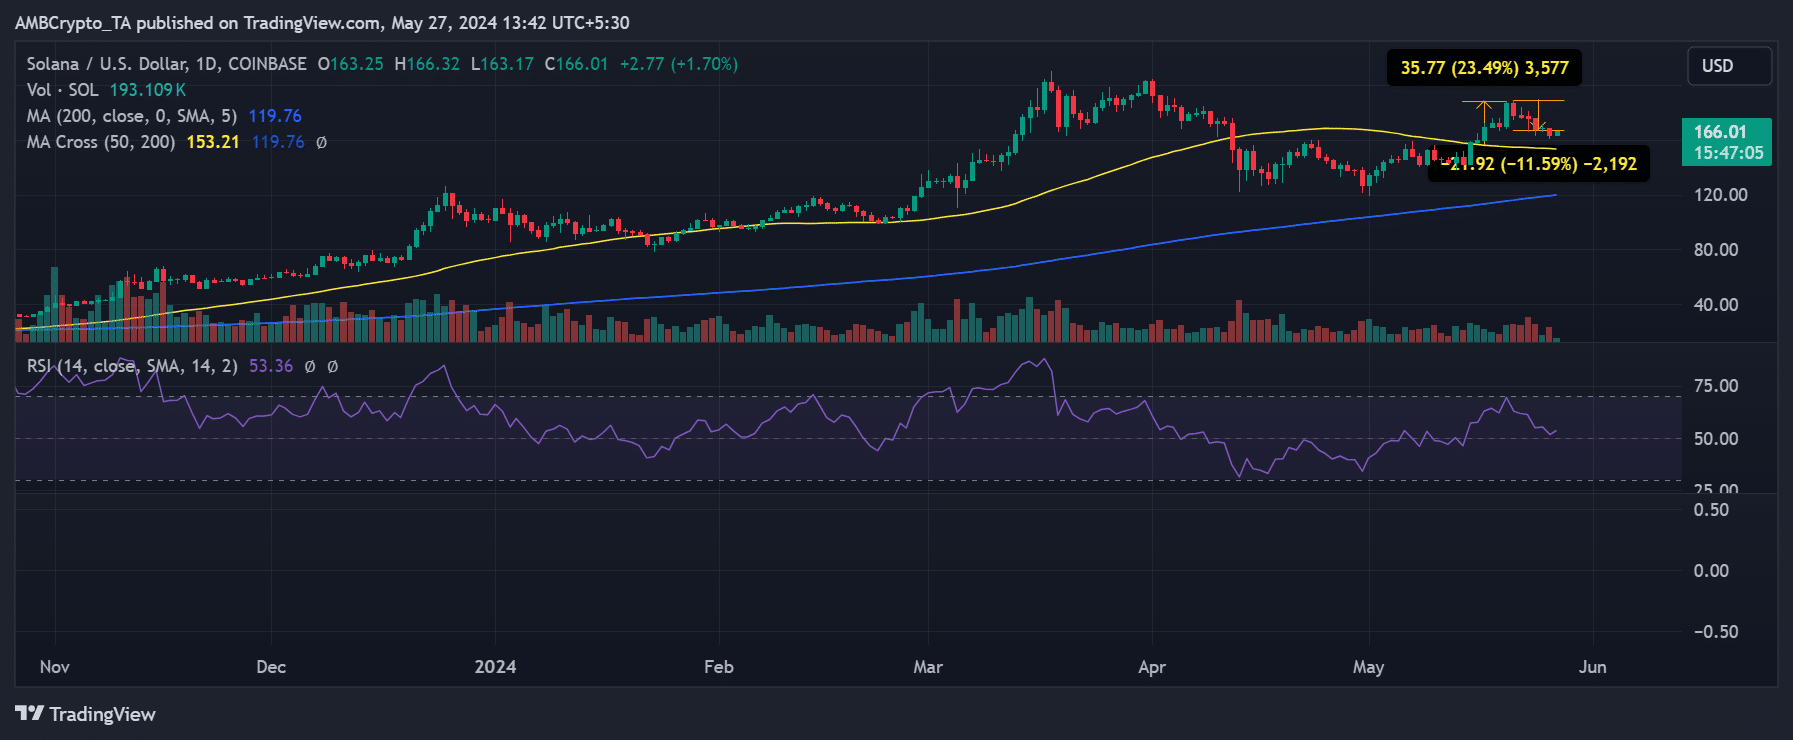Click the RSI value 53.36
This screenshot has height=740, width=1793.
pos(271,366)
